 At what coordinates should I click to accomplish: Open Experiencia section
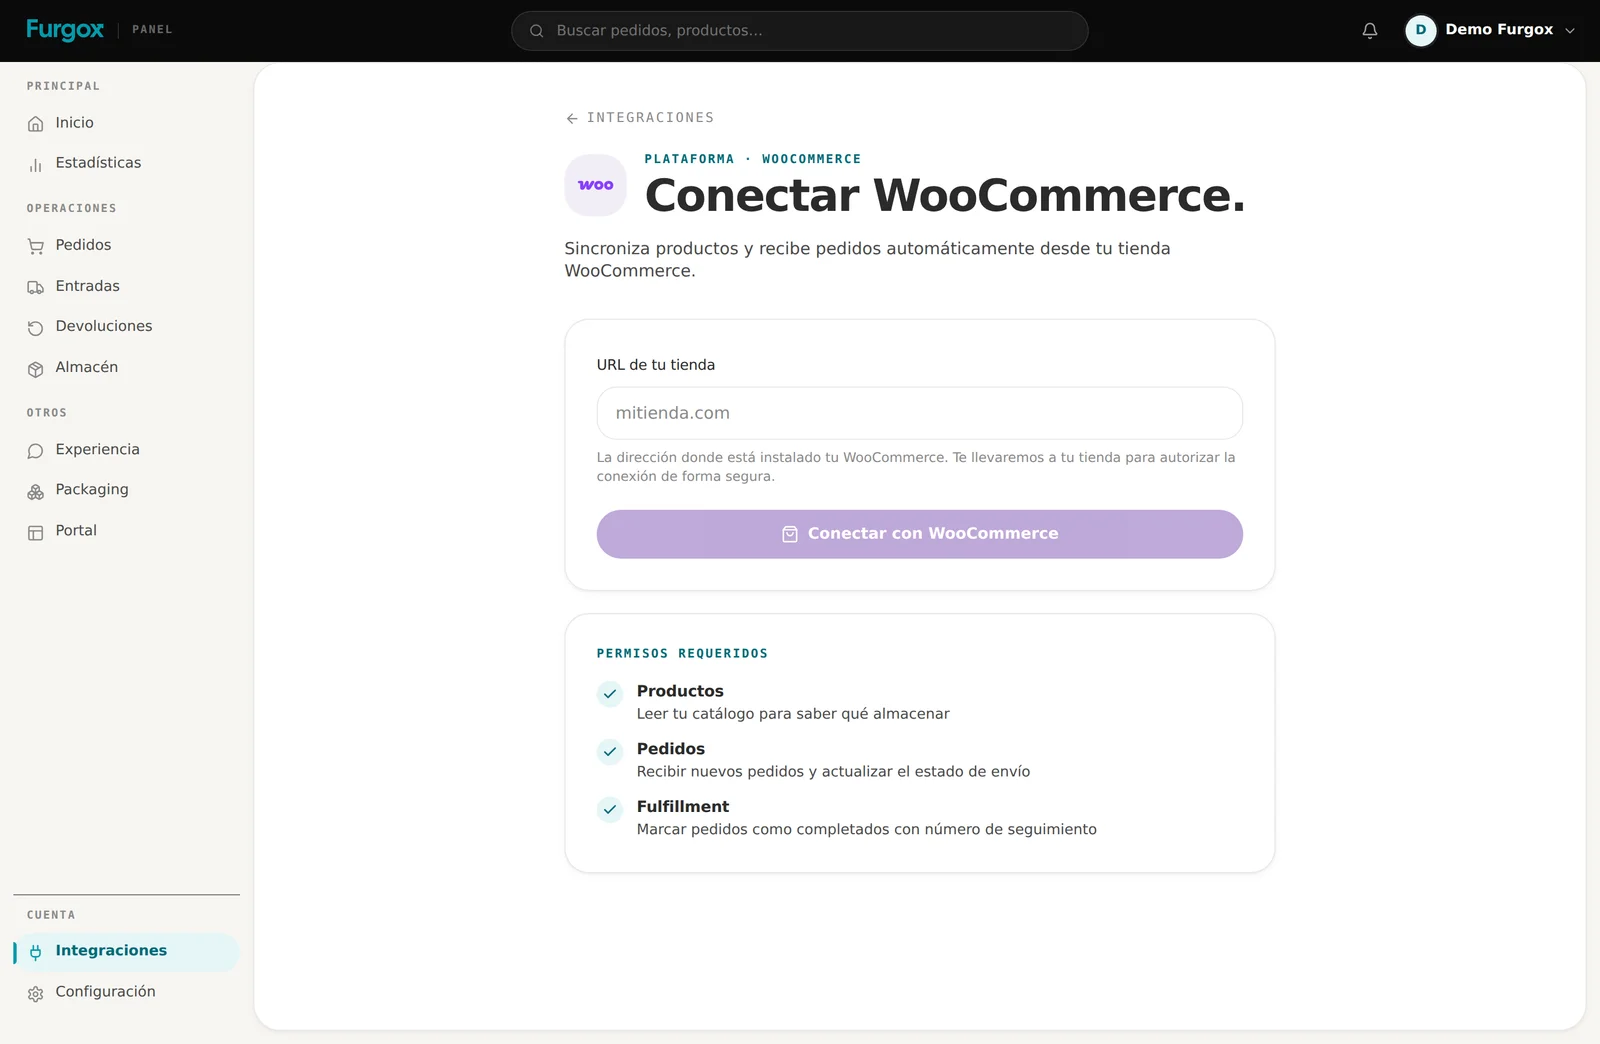[x=126, y=449]
